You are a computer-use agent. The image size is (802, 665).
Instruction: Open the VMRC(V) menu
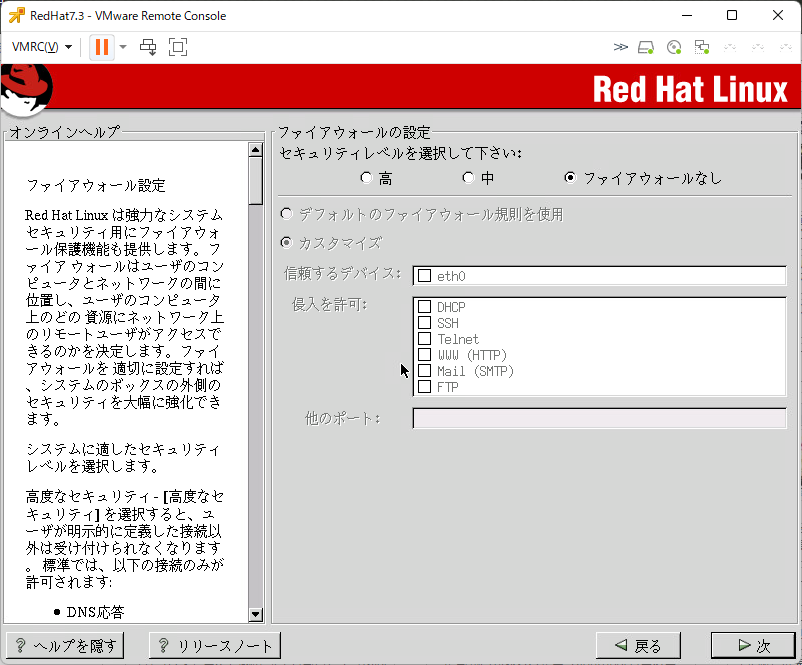point(42,47)
